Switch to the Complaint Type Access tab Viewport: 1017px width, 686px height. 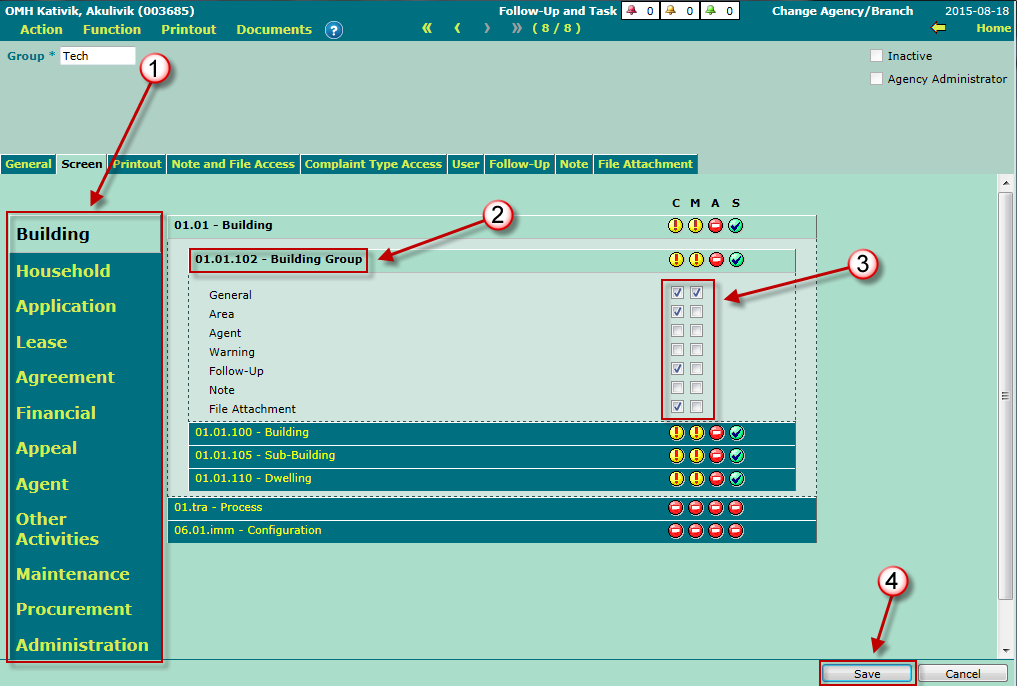point(373,164)
